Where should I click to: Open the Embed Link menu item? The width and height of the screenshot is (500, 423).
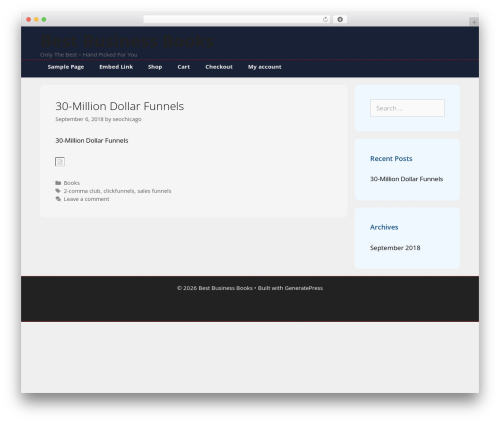[116, 67]
